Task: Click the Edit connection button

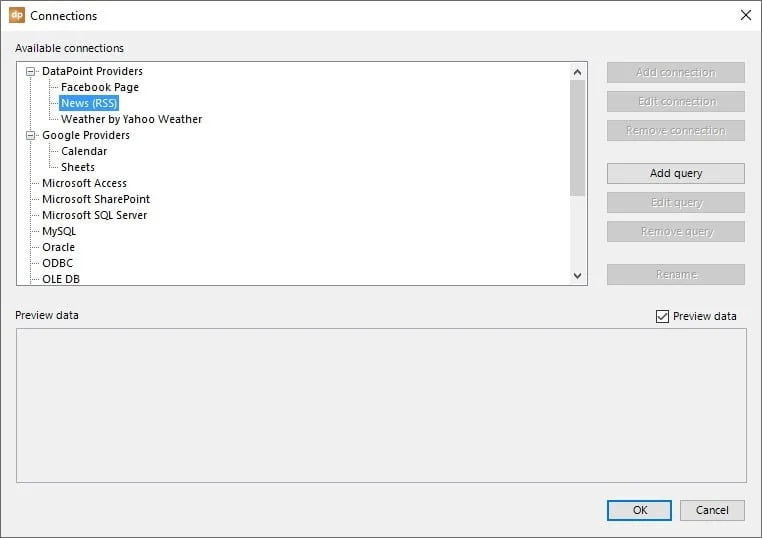Action: click(675, 102)
